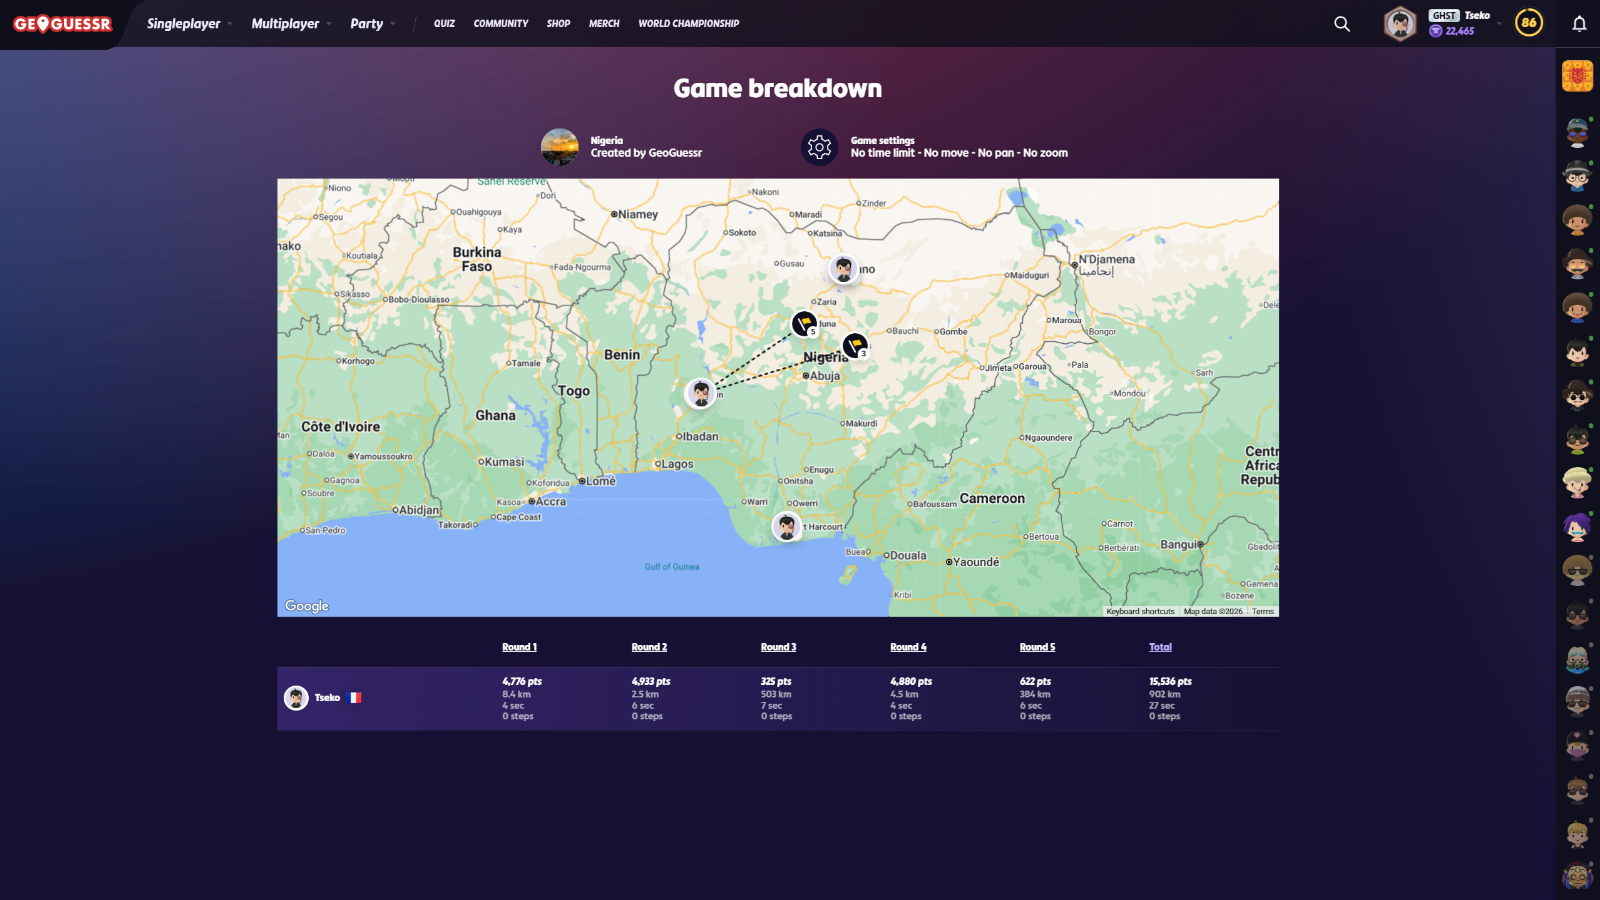Expand the Party dropdown

pyautogui.click(x=372, y=24)
